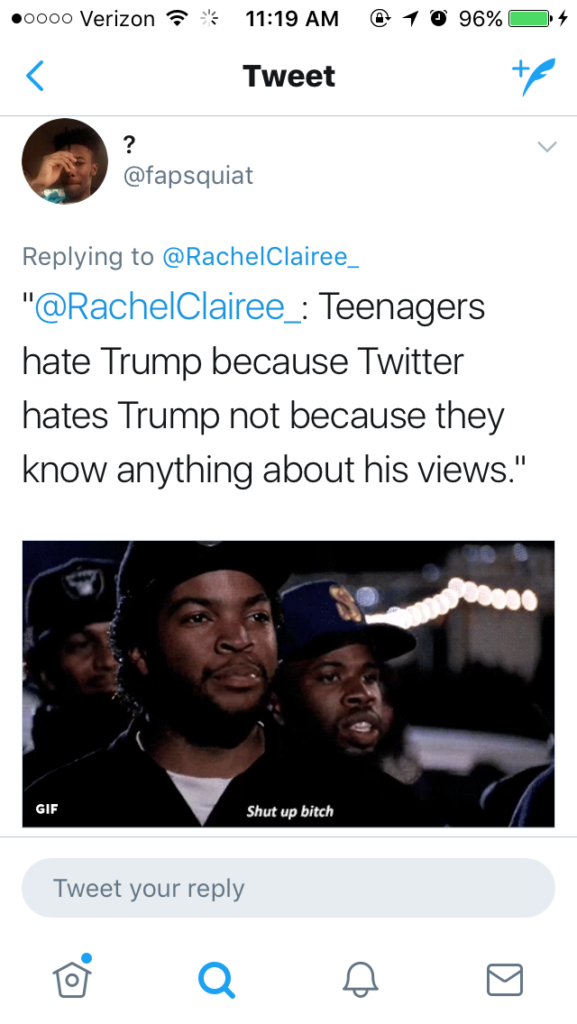Image resolution: width=577 pixels, height=1024 pixels.
Task: Play the GIF image
Action: pos(288,684)
